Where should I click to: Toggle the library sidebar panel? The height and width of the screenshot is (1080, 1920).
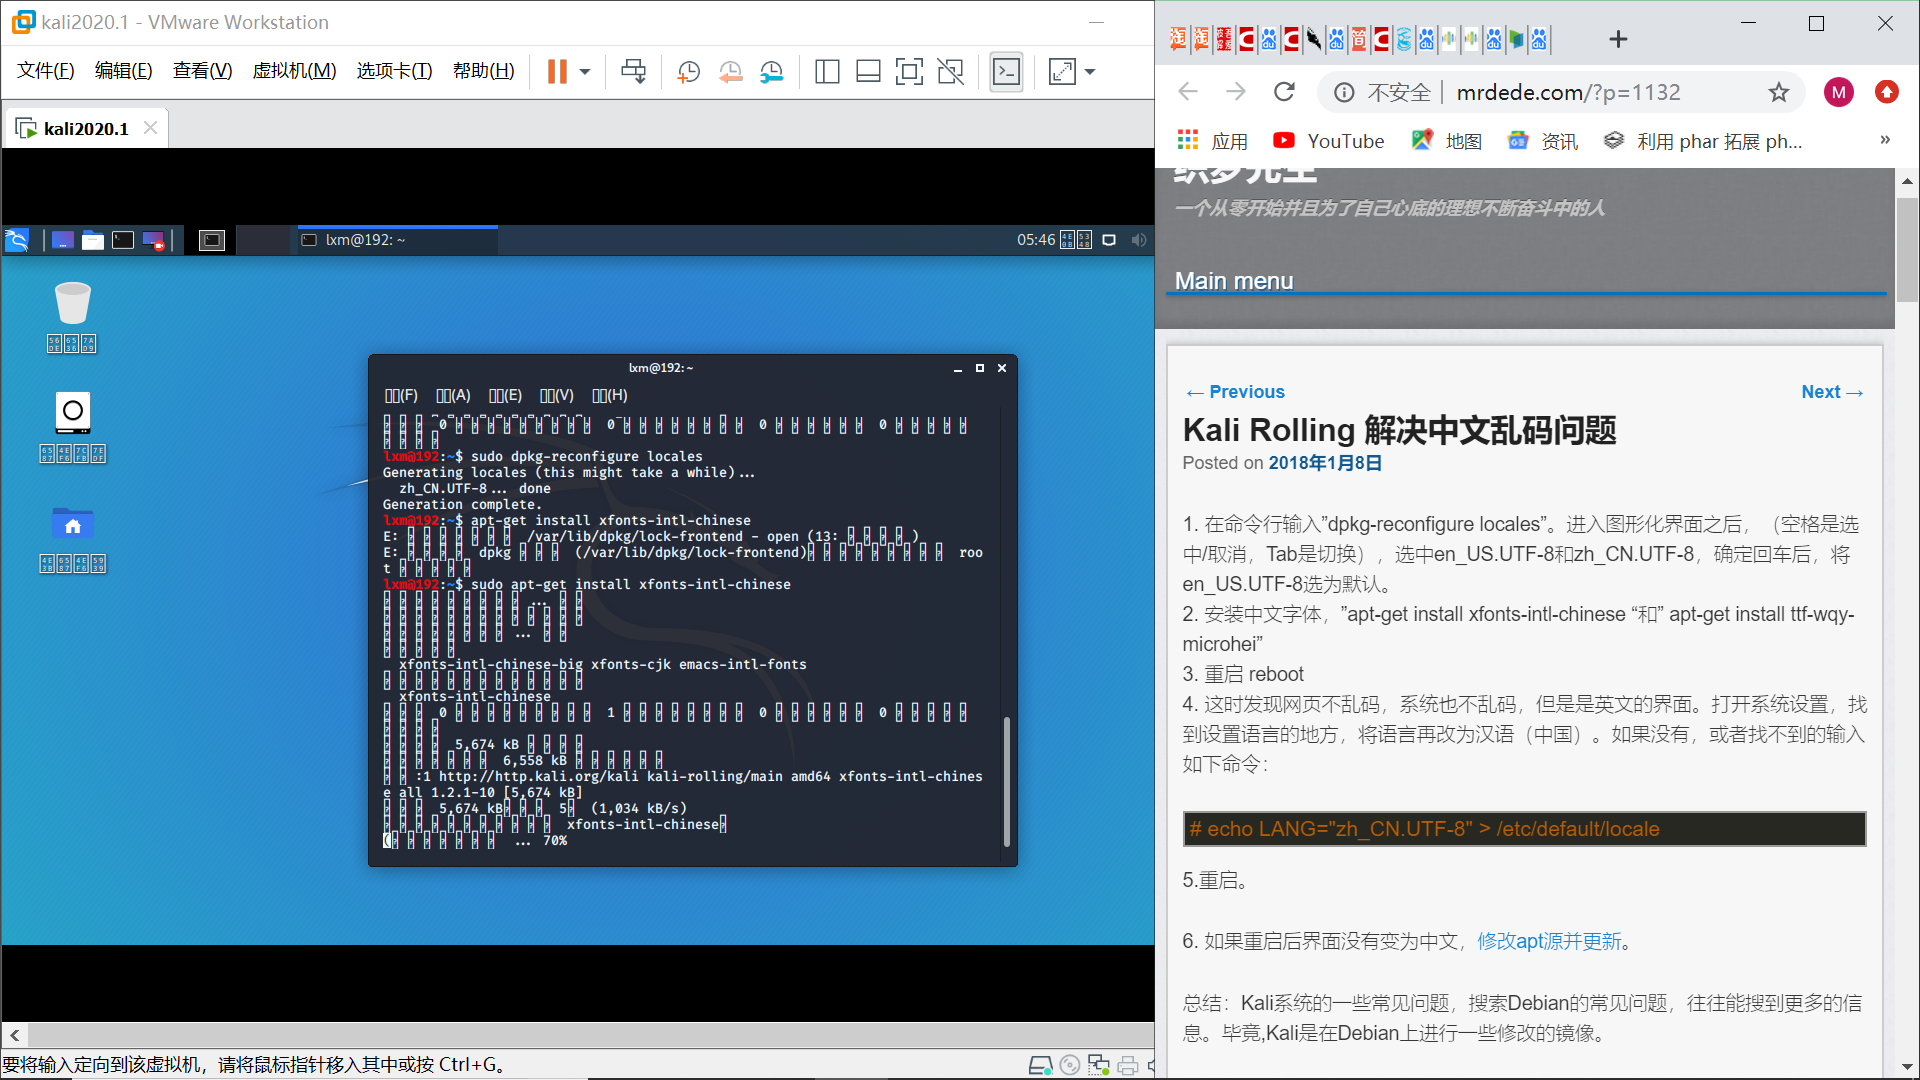pos(827,71)
